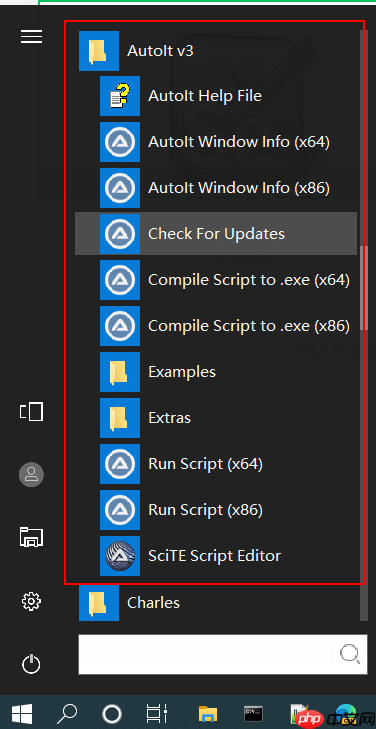The width and height of the screenshot is (376, 729).
Task: Click the Power button in Start sidebar
Action: pyautogui.click(x=32, y=664)
